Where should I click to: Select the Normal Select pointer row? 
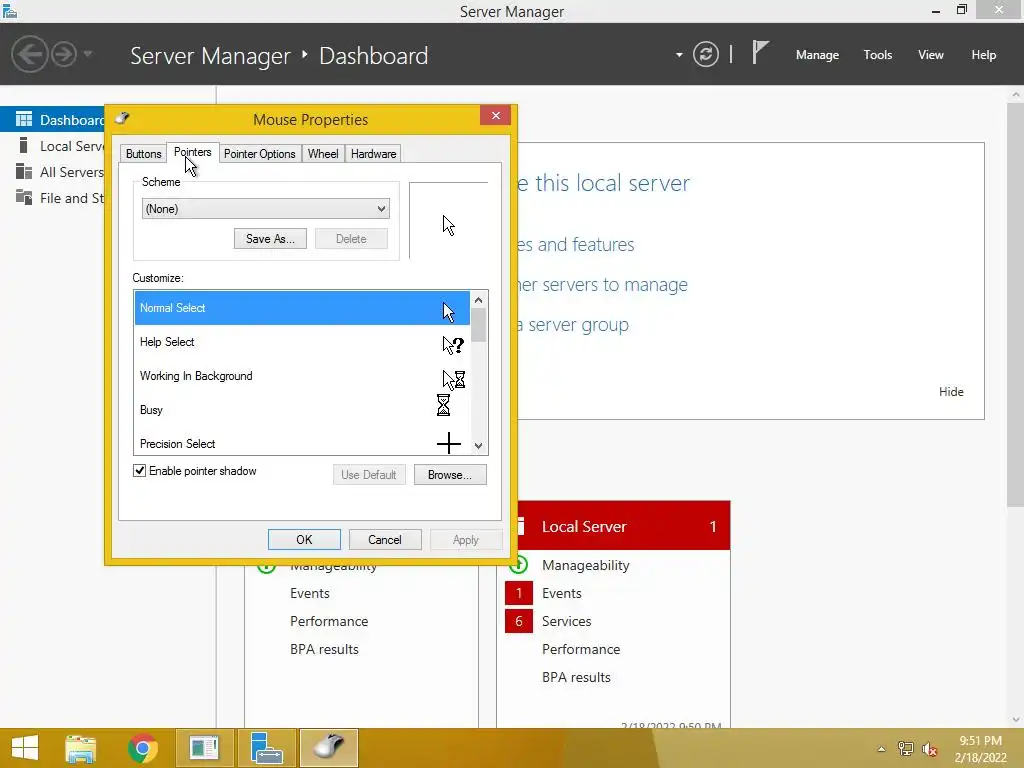[302, 308]
